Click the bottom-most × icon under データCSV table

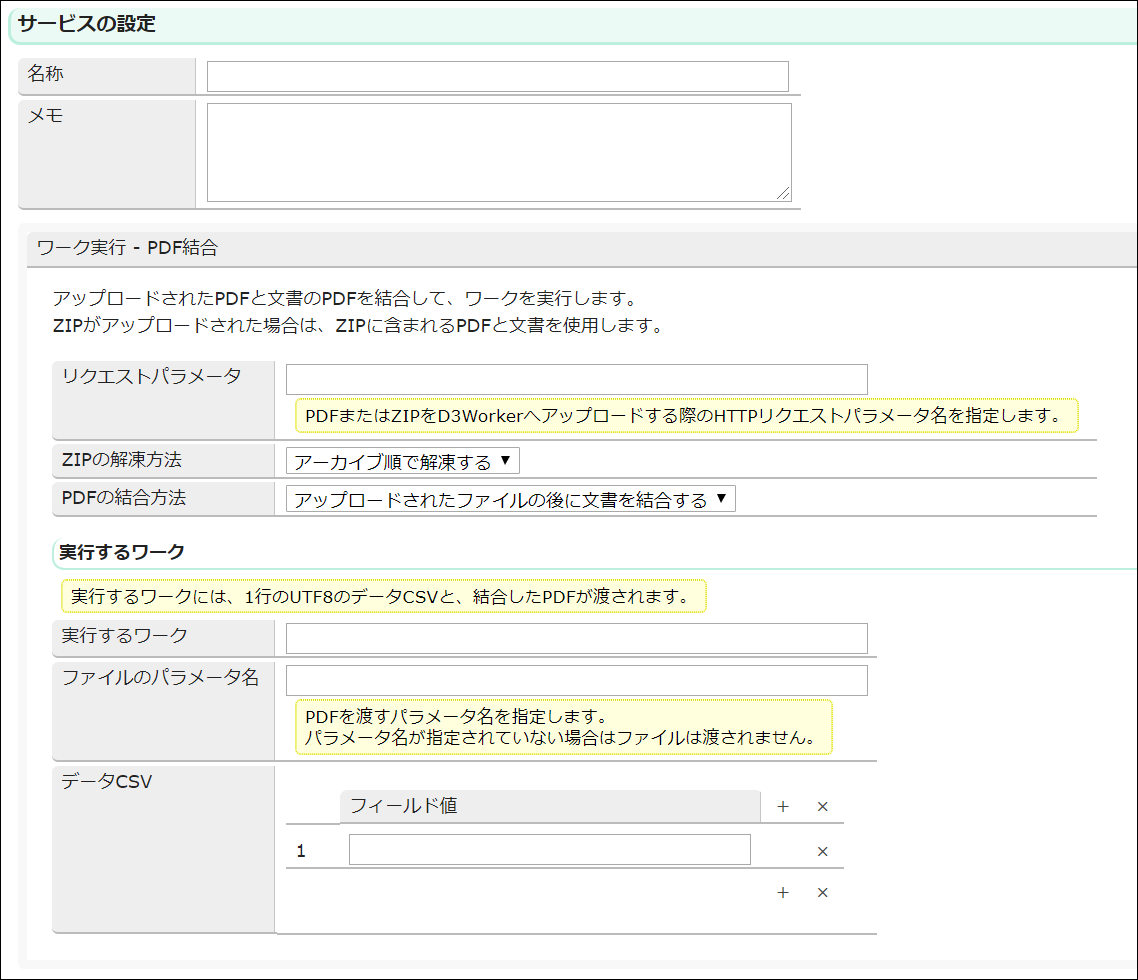point(822,893)
